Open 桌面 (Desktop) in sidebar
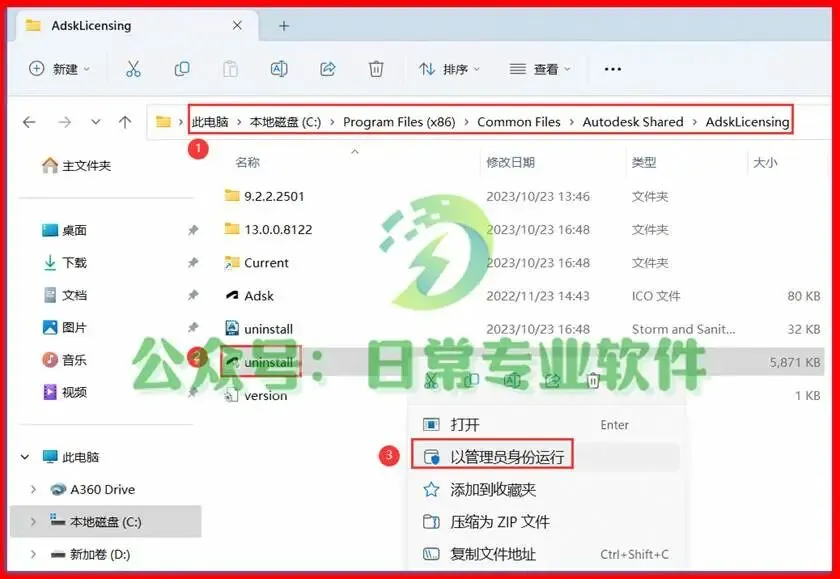The width and height of the screenshot is (840, 579). (x=64, y=230)
